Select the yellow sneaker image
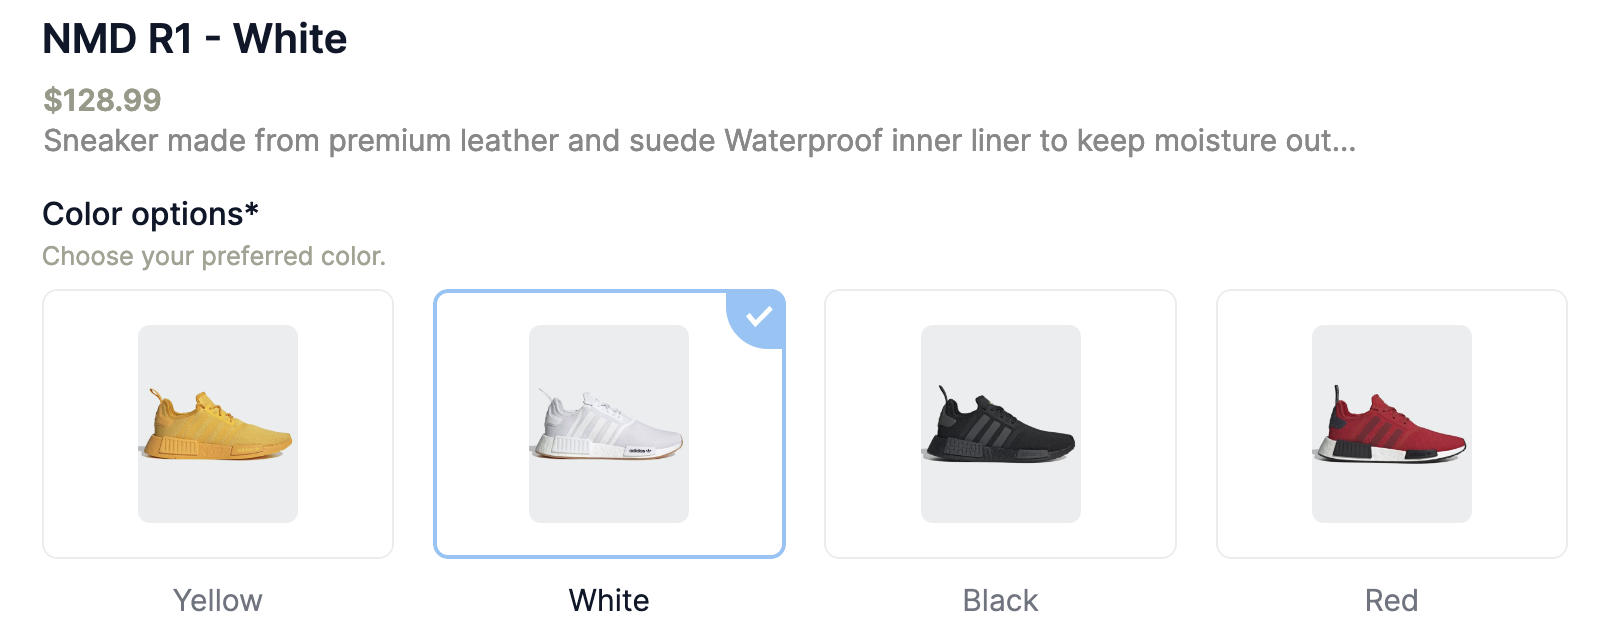Viewport: 1606px width, 640px height. (x=218, y=424)
